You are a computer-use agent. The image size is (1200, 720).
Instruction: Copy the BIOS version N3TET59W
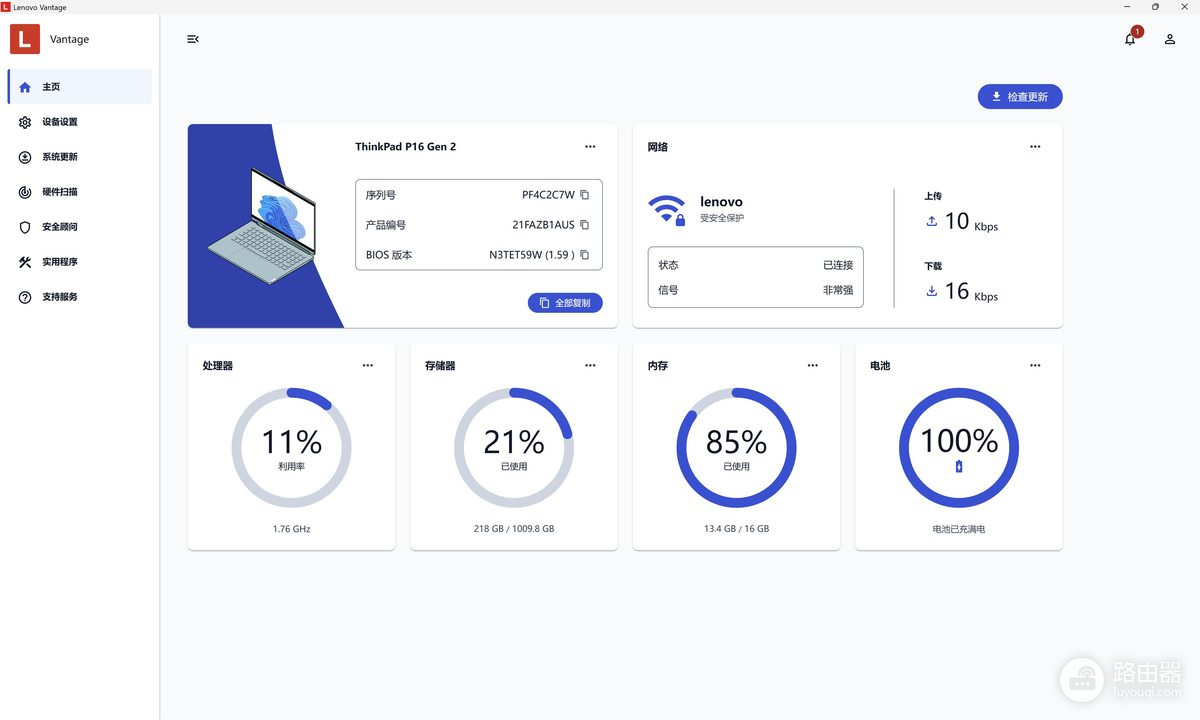(585, 255)
